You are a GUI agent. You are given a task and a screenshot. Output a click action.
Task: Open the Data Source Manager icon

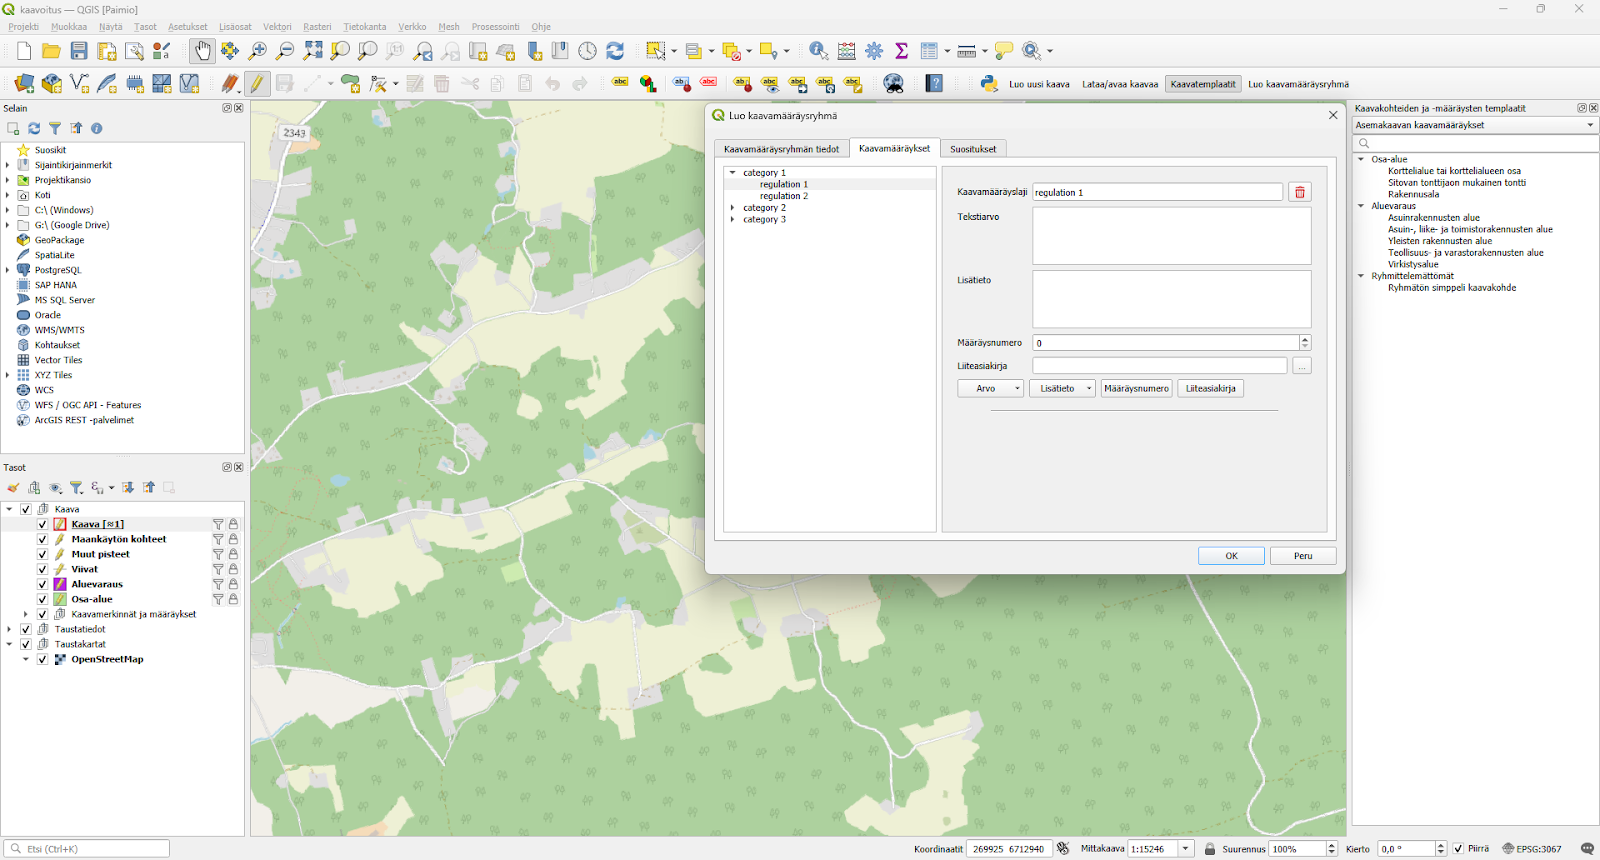[x=24, y=84]
